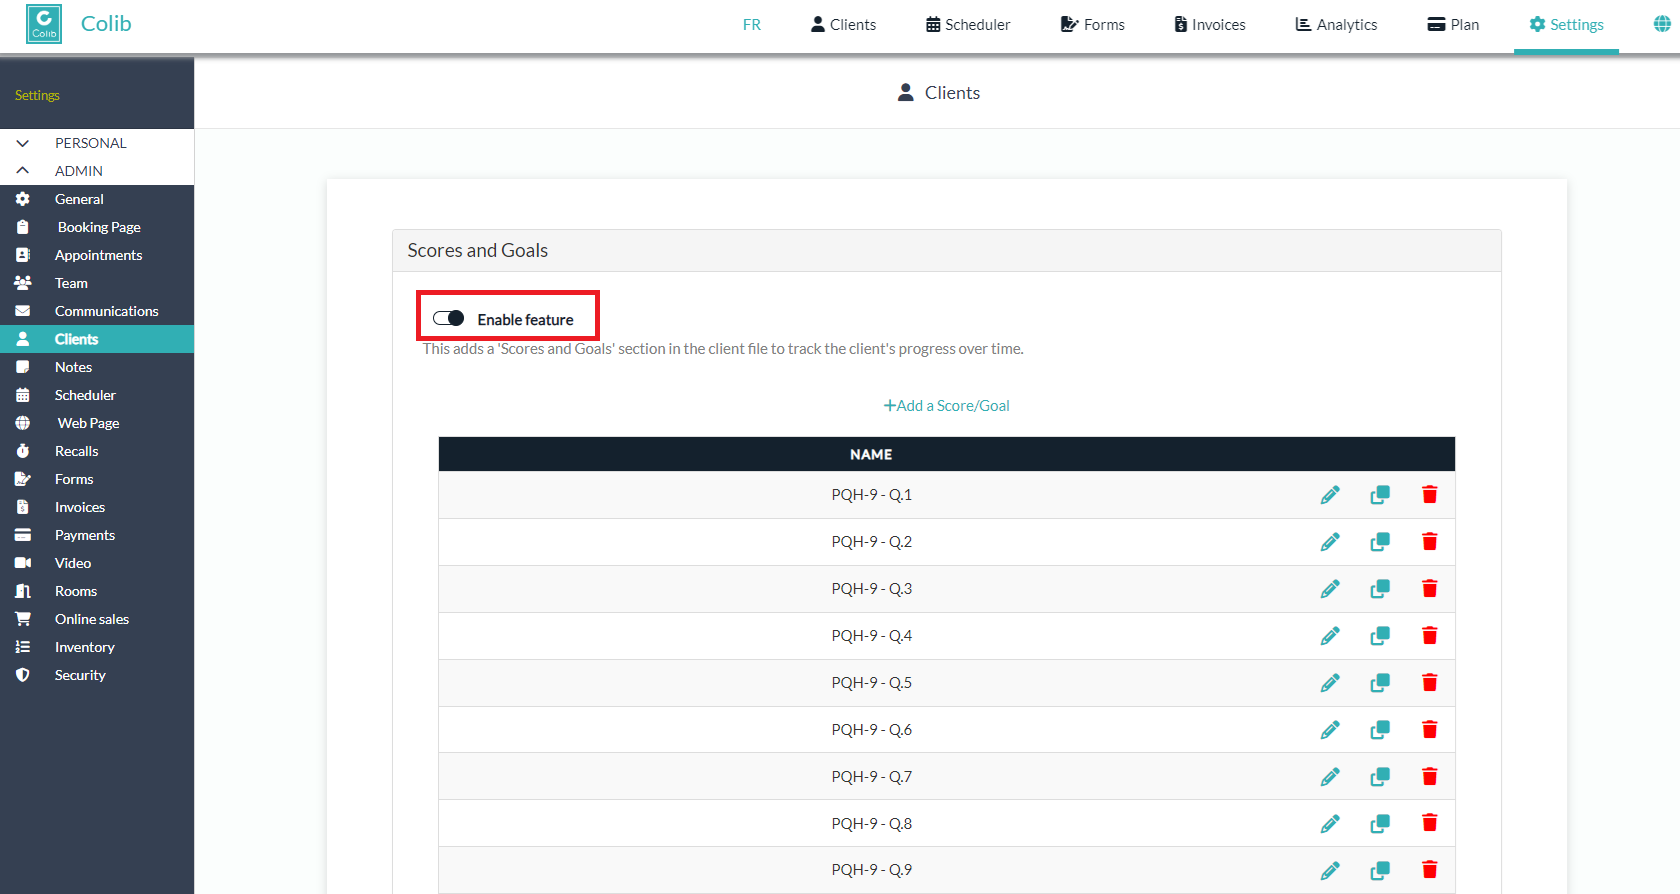Edit PQH-9 - Q.4 with pencil icon
This screenshot has height=894, width=1680.
tap(1330, 636)
